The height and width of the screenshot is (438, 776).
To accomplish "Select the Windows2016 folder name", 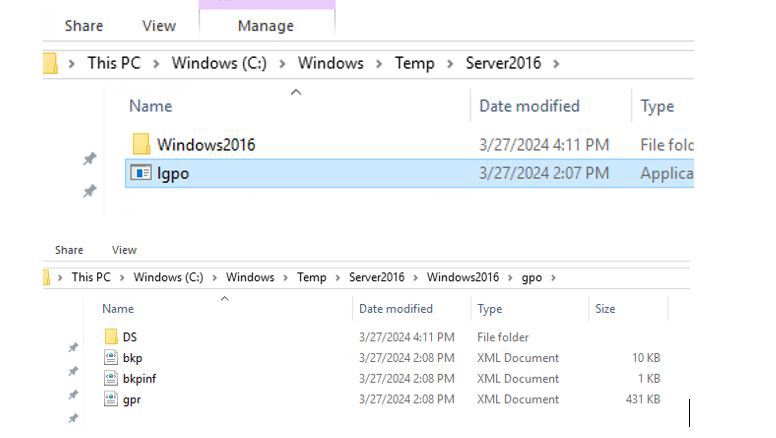I will [x=206, y=145].
